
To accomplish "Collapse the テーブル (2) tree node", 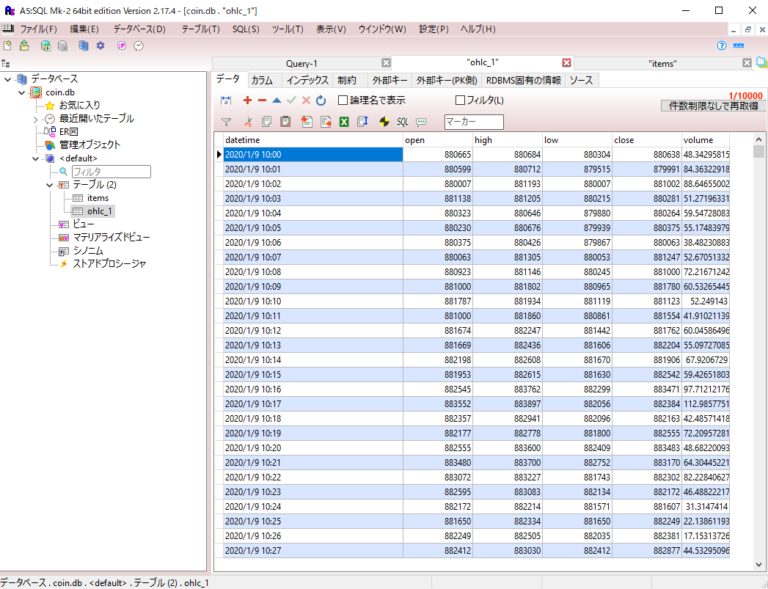I will click(49, 185).
